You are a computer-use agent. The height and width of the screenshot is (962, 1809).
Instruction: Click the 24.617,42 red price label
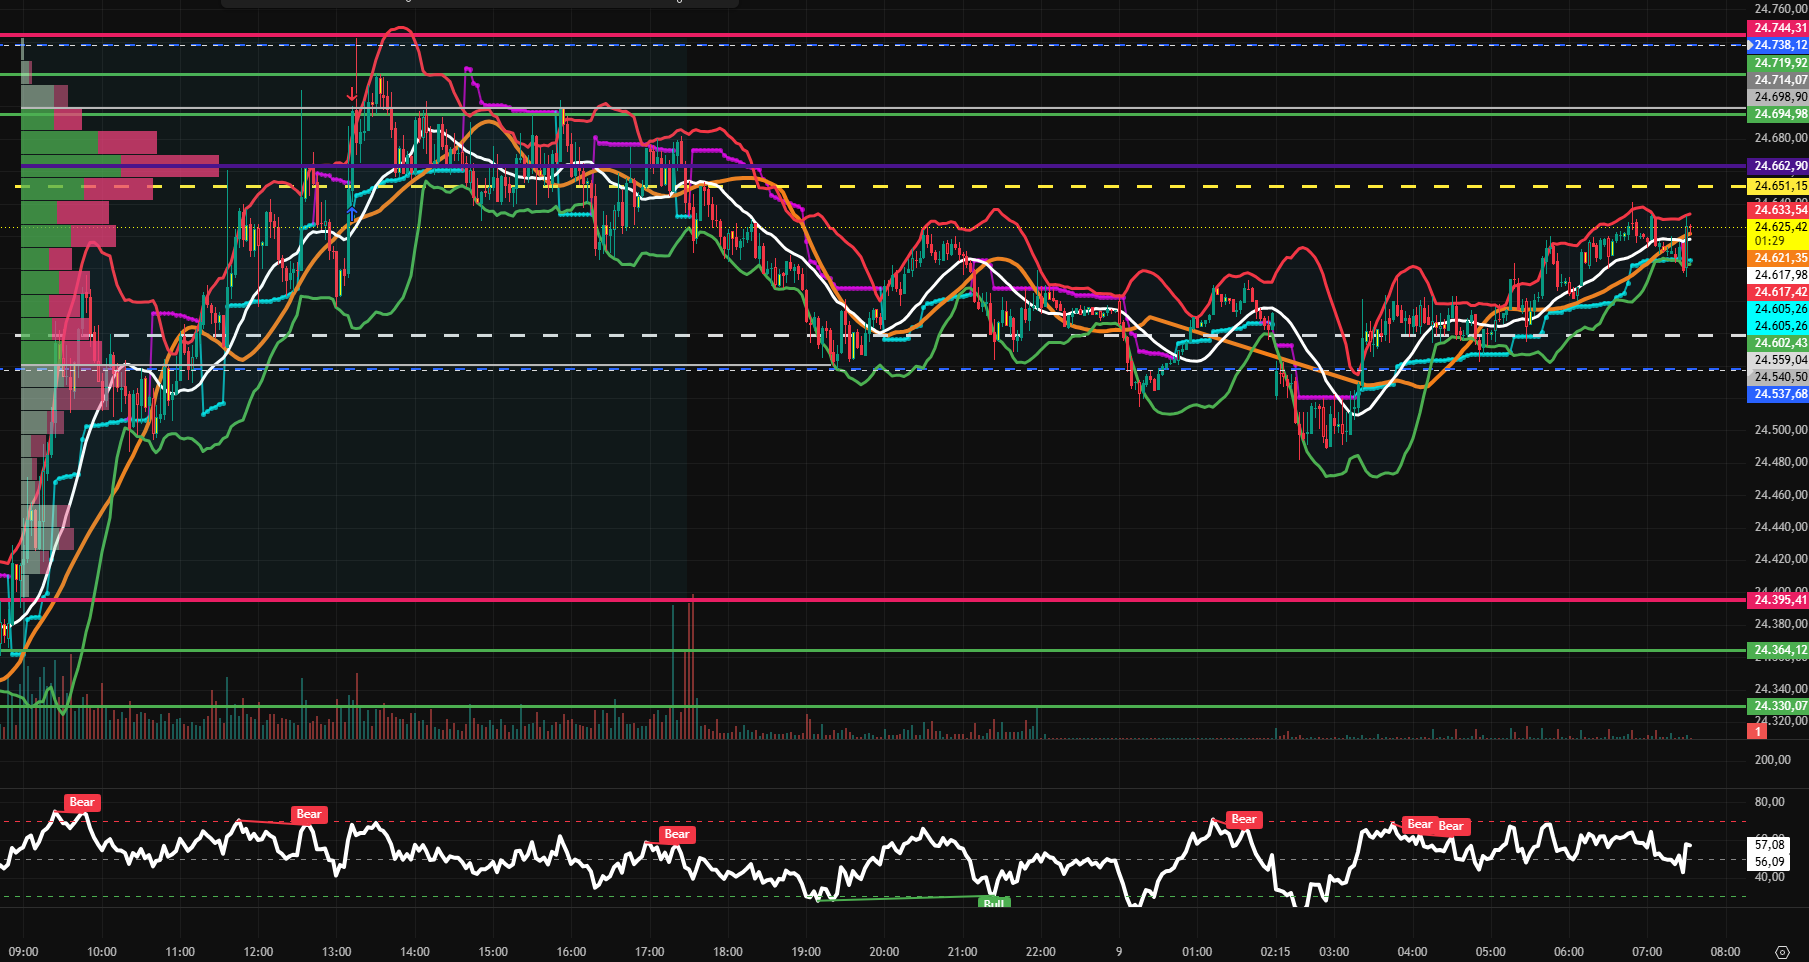click(x=1778, y=292)
